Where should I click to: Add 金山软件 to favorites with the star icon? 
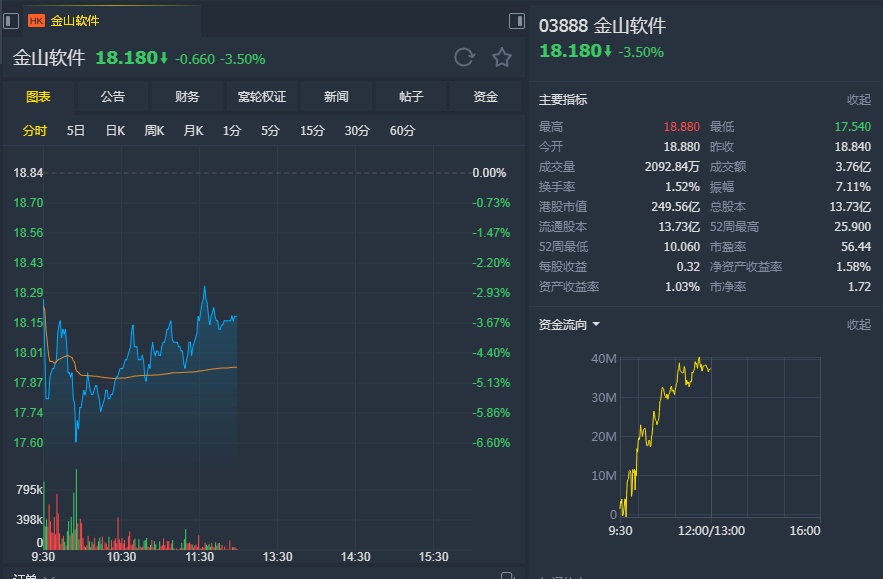click(502, 57)
